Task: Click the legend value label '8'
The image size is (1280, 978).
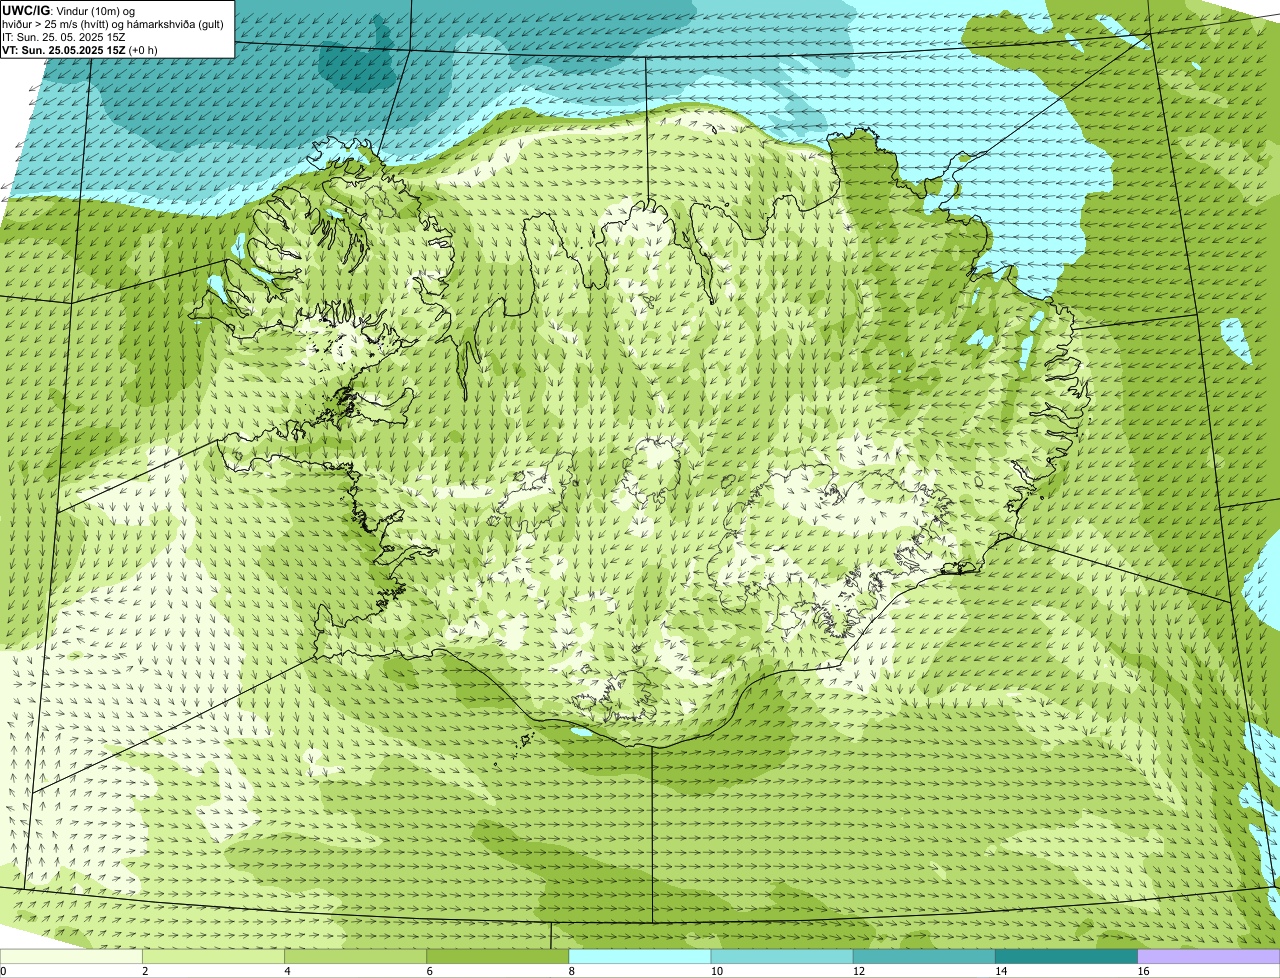Action: [x=571, y=971]
